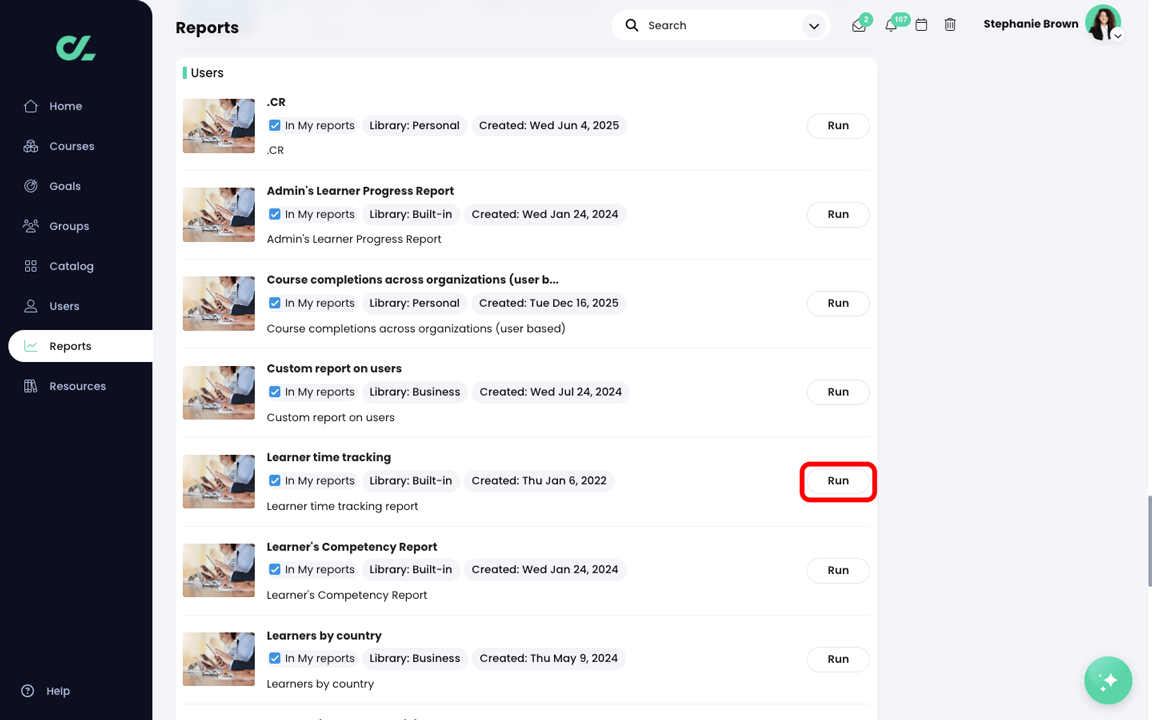
Task: Open Groups menu item
Action: 69,226
